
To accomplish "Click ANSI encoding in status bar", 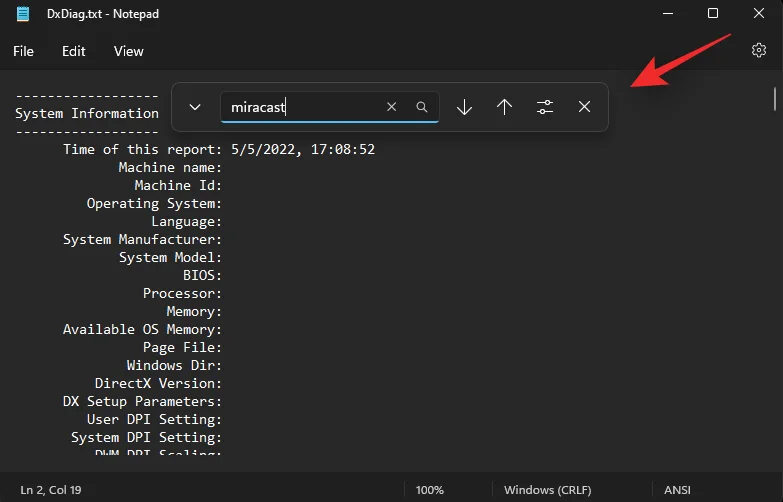I will pos(677,490).
